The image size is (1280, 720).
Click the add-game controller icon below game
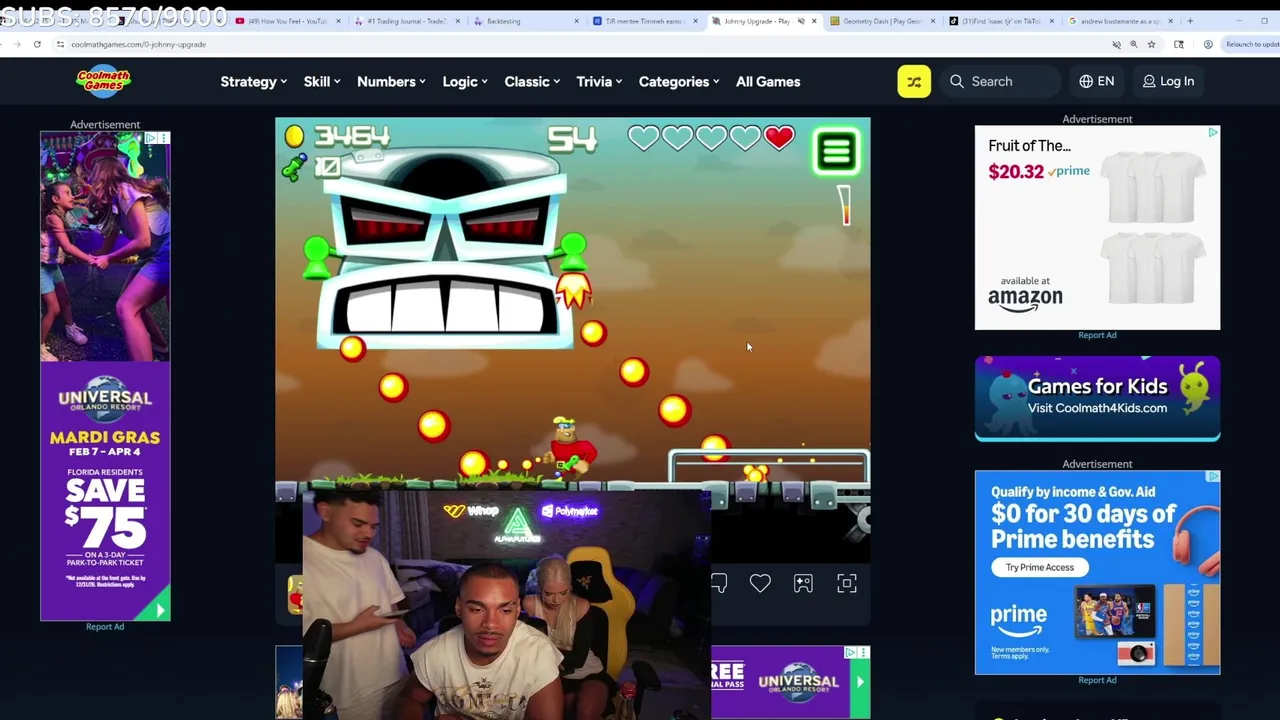click(x=803, y=583)
